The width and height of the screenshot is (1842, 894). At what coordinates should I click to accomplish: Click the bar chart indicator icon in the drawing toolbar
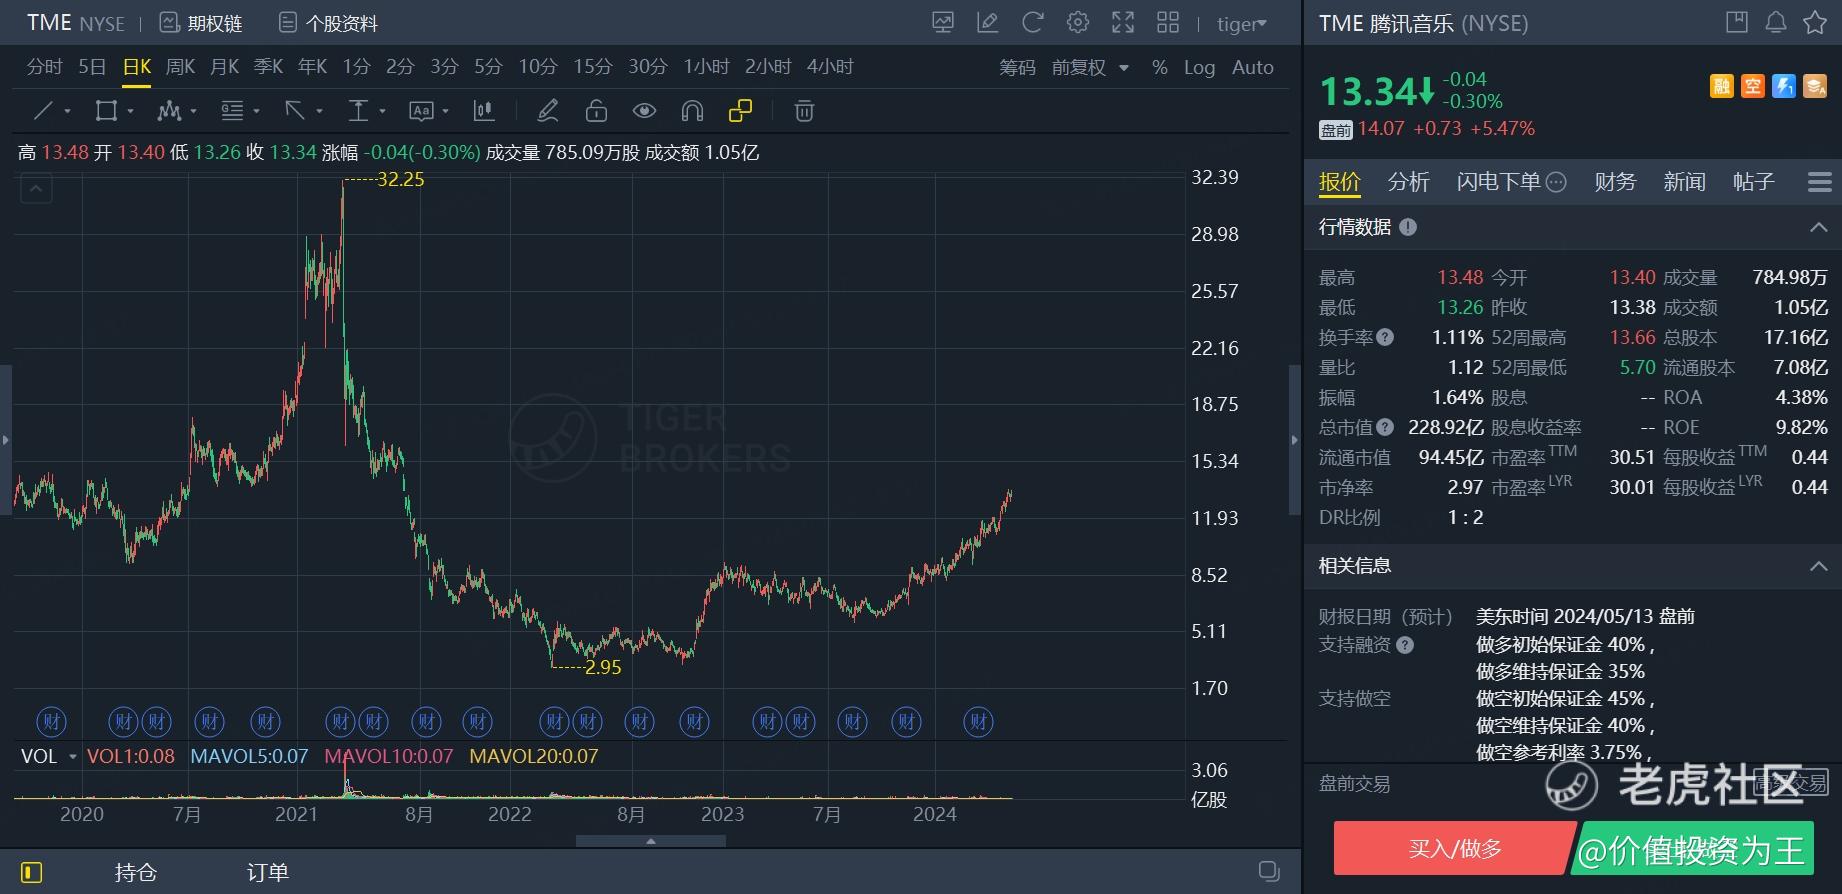point(484,111)
